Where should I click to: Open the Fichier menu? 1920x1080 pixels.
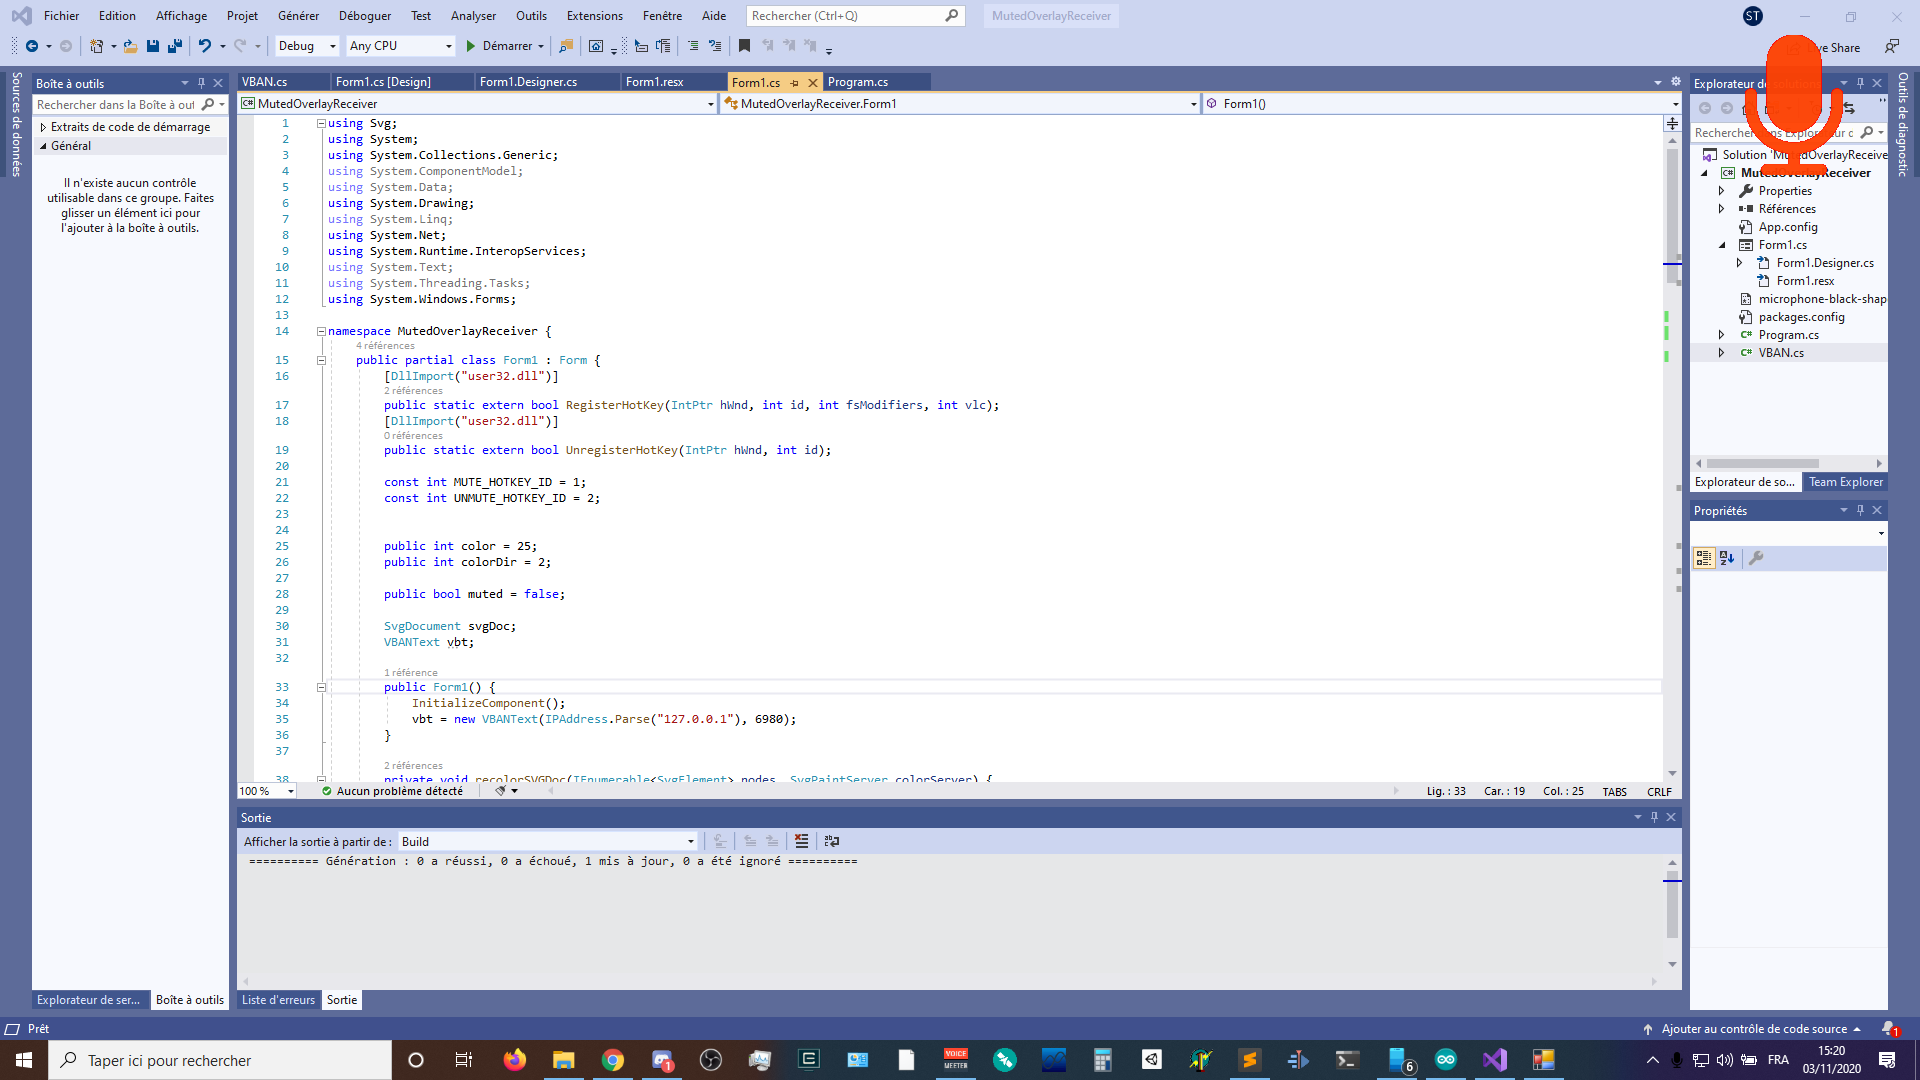coord(61,16)
